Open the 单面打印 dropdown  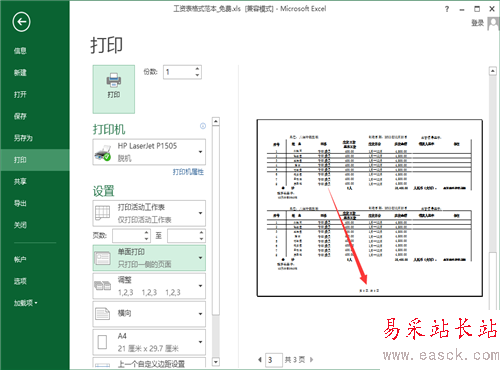[149, 258]
